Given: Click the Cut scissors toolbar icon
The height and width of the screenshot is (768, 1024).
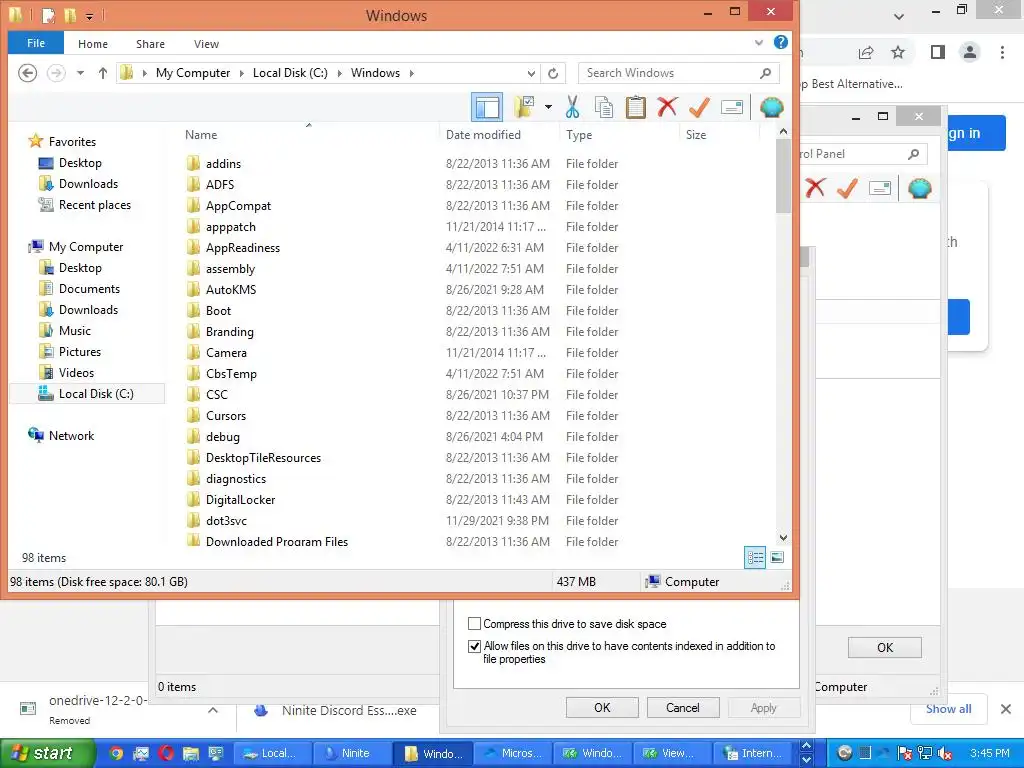Looking at the screenshot, I should pos(573,107).
